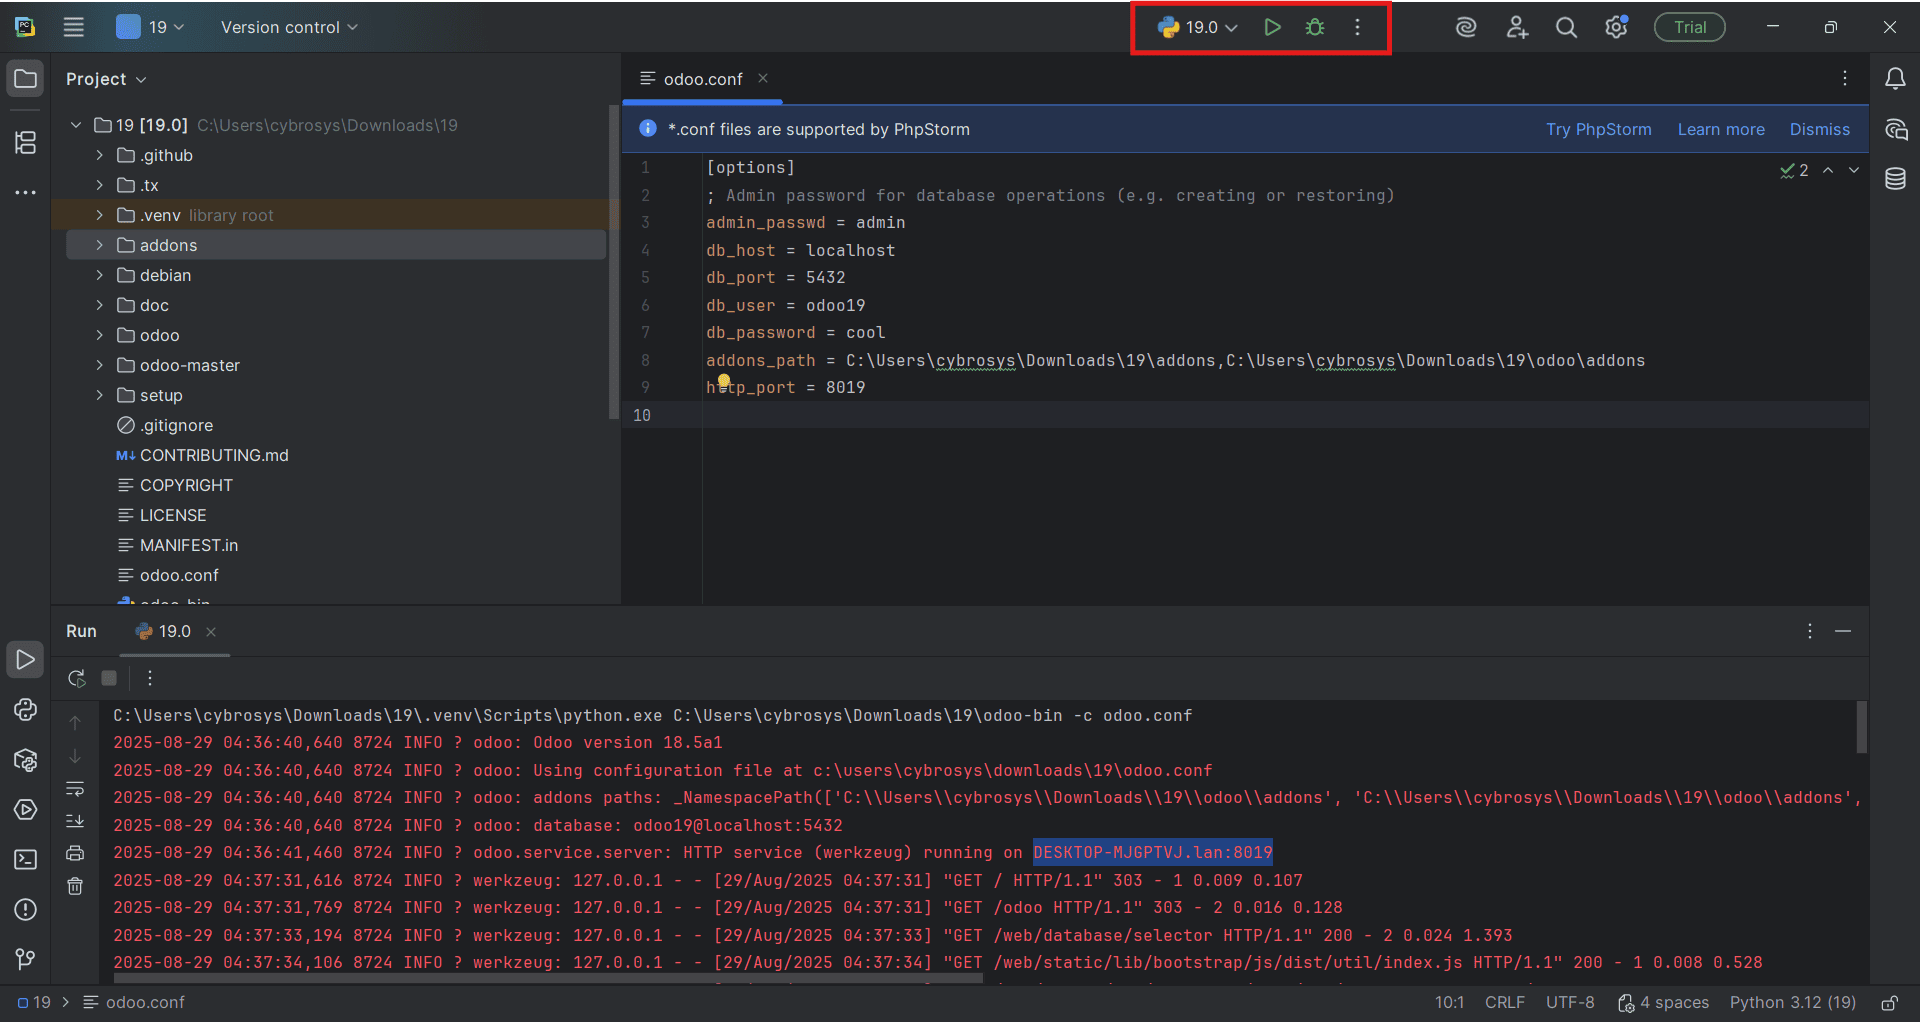Click Search Everywhere magnifier icon
Image resolution: width=1920 pixels, height=1022 pixels.
(1567, 27)
